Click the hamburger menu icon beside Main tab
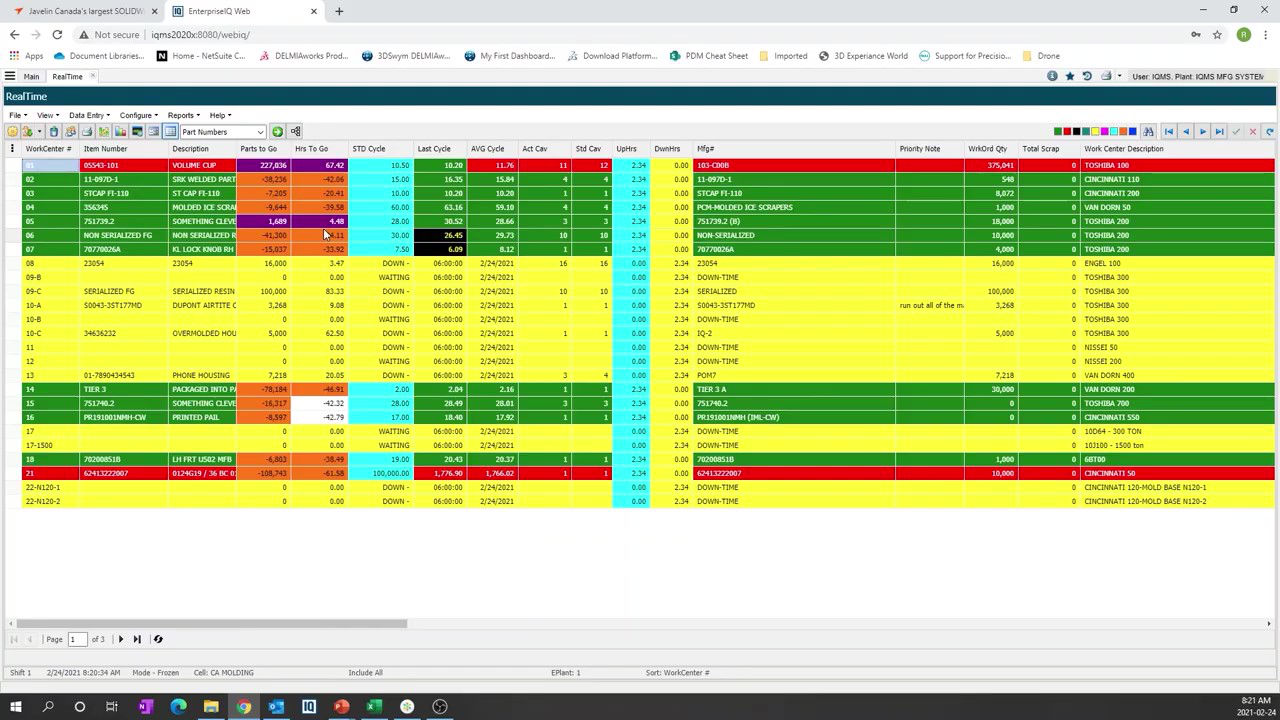1280x720 pixels. coord(10,76)
